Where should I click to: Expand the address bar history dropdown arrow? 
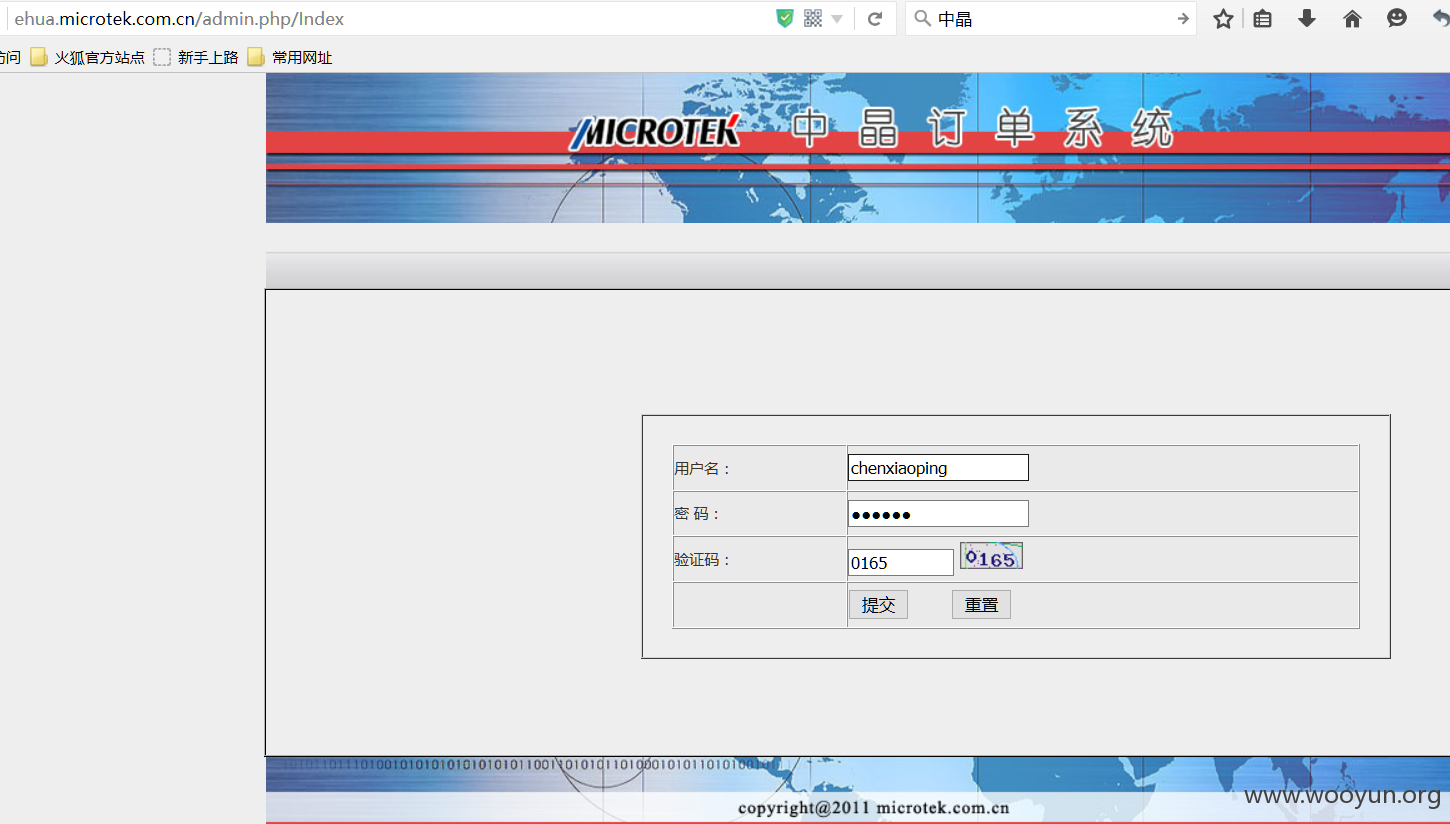point(837,19)
